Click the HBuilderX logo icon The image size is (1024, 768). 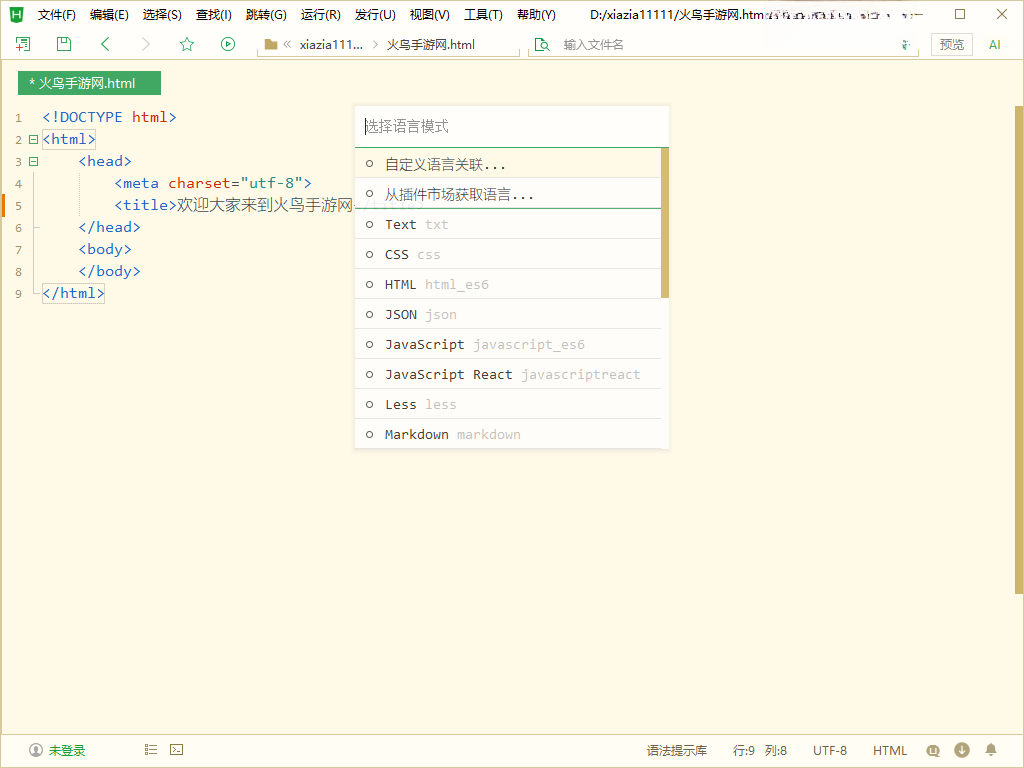point(16,14)
